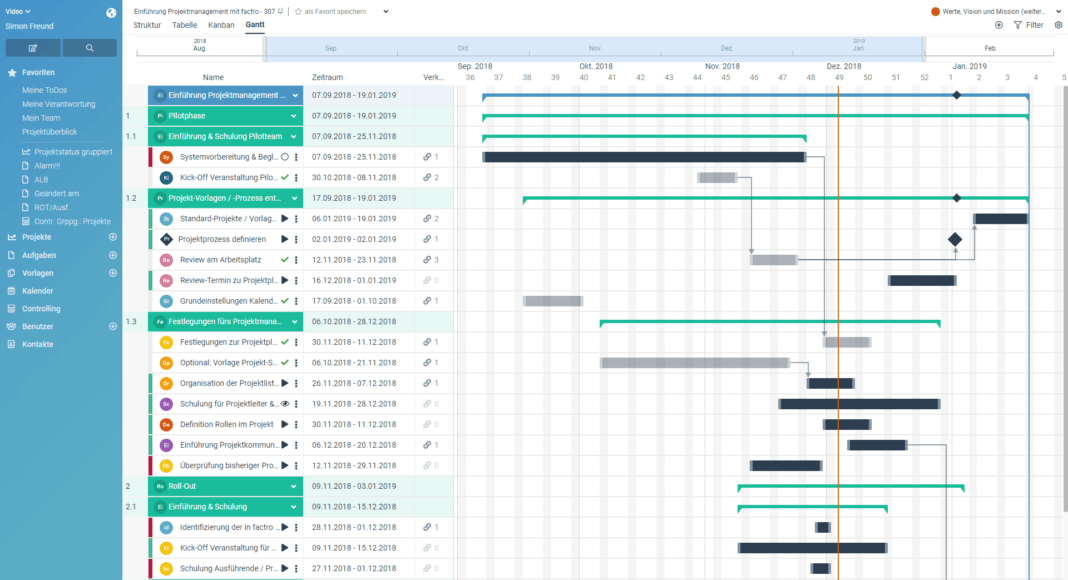Toggle done checkmark of Grundeinstellungen Kalend

[285, 301]
